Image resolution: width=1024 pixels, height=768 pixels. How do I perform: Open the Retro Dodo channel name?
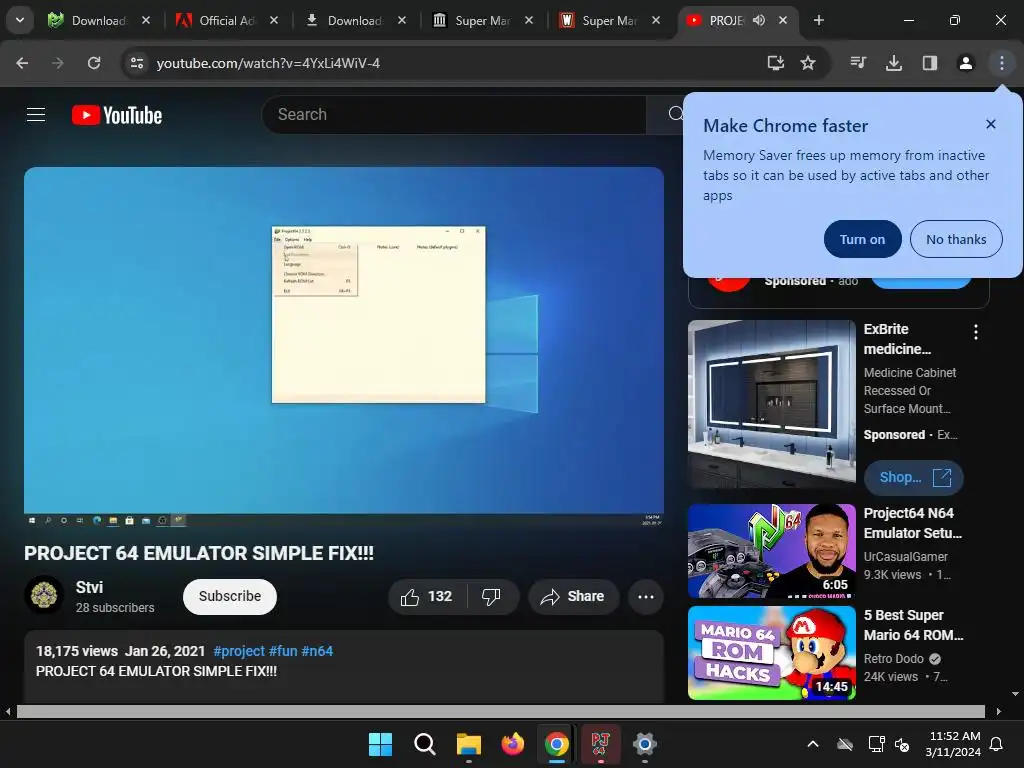point(893,658)
